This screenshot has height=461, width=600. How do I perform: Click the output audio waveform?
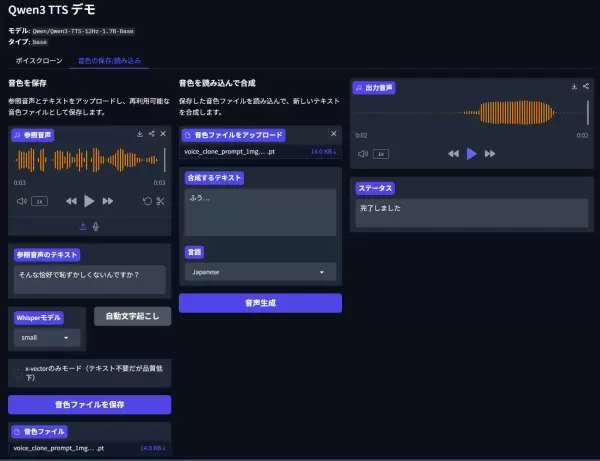[472, 112]
